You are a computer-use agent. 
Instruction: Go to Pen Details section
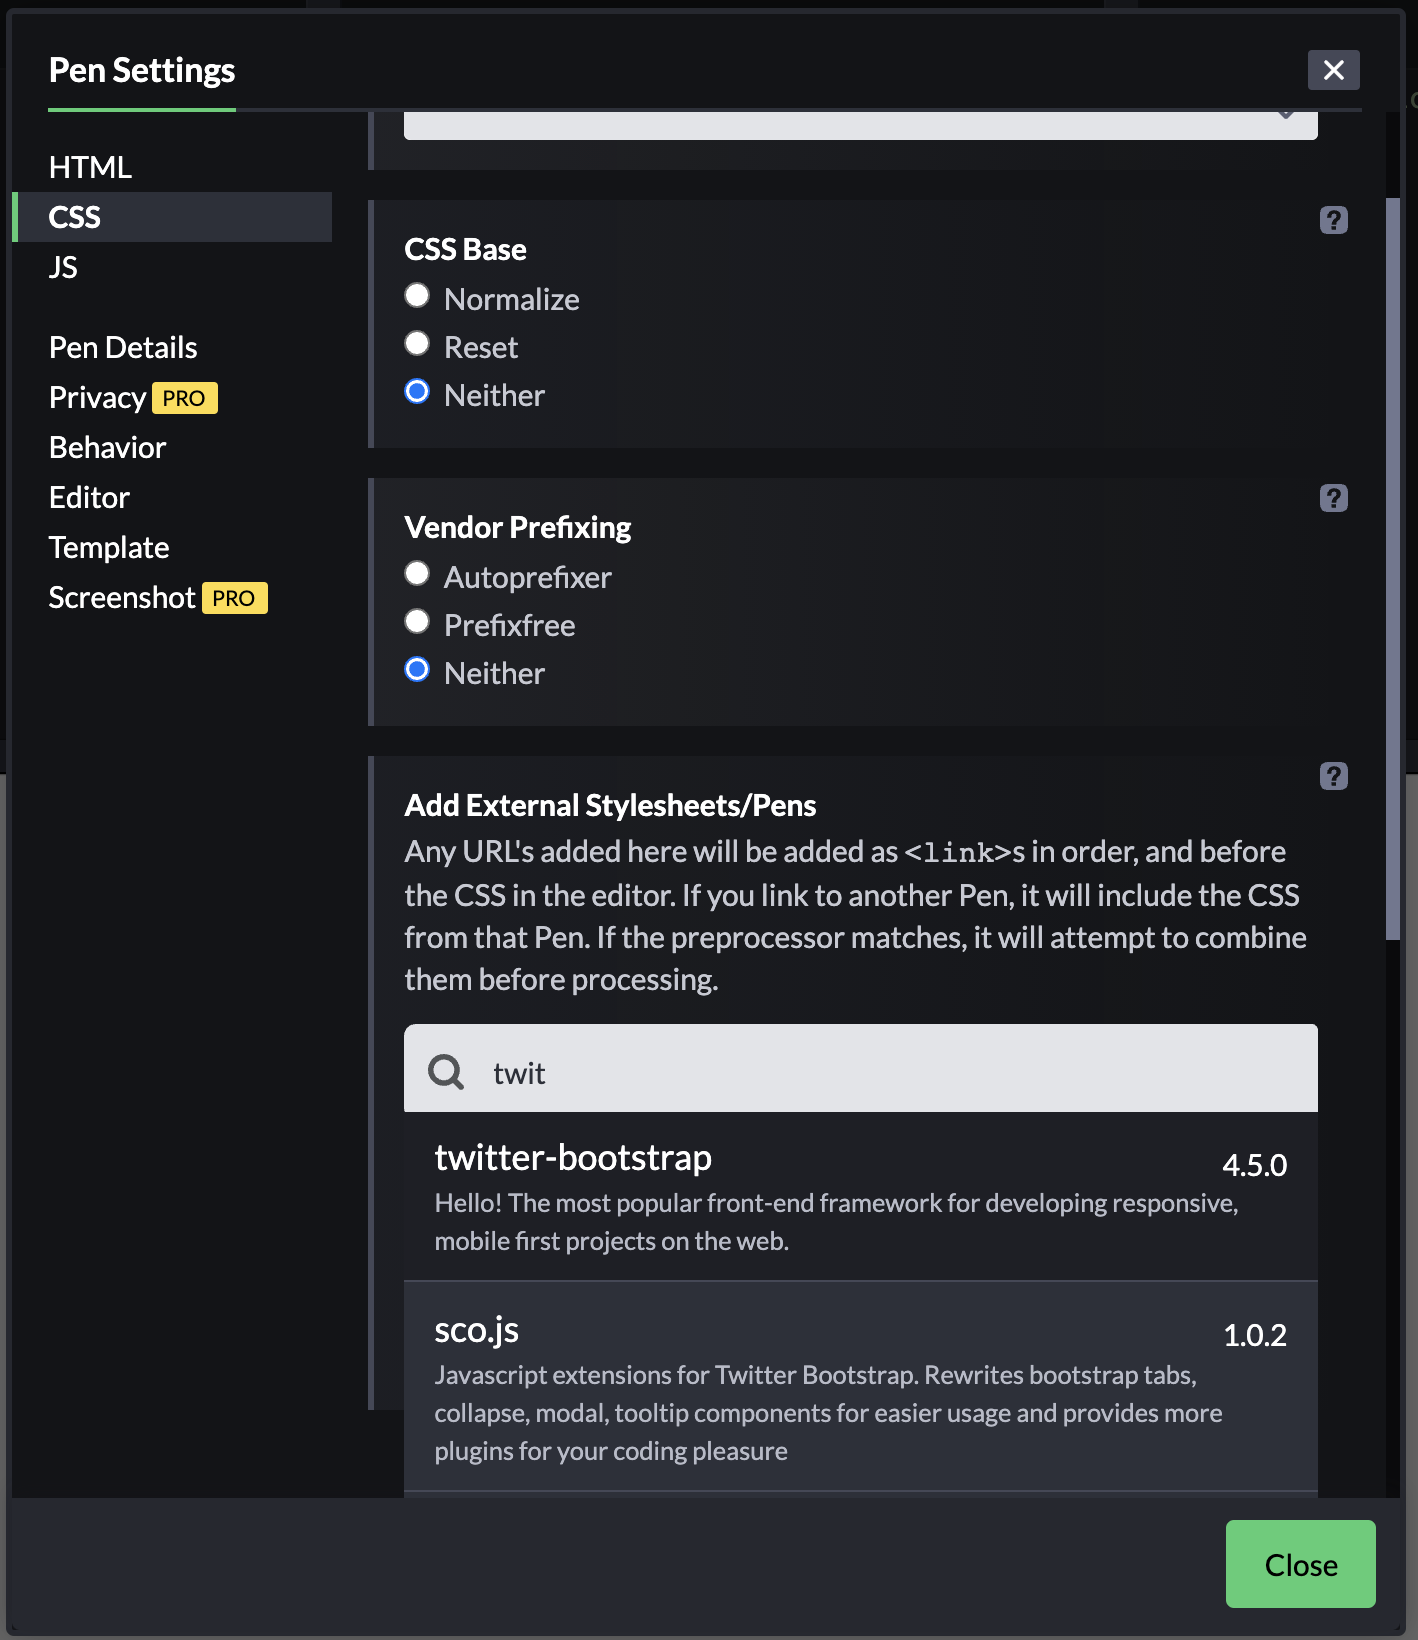(123, 347)
